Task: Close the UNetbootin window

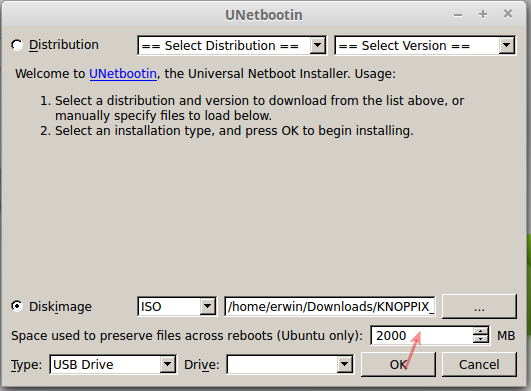Action: click(x=508, y=14)
